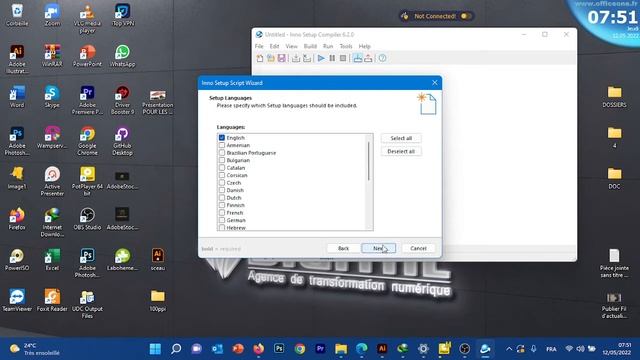Check the Finnish language checkbox

222,205
